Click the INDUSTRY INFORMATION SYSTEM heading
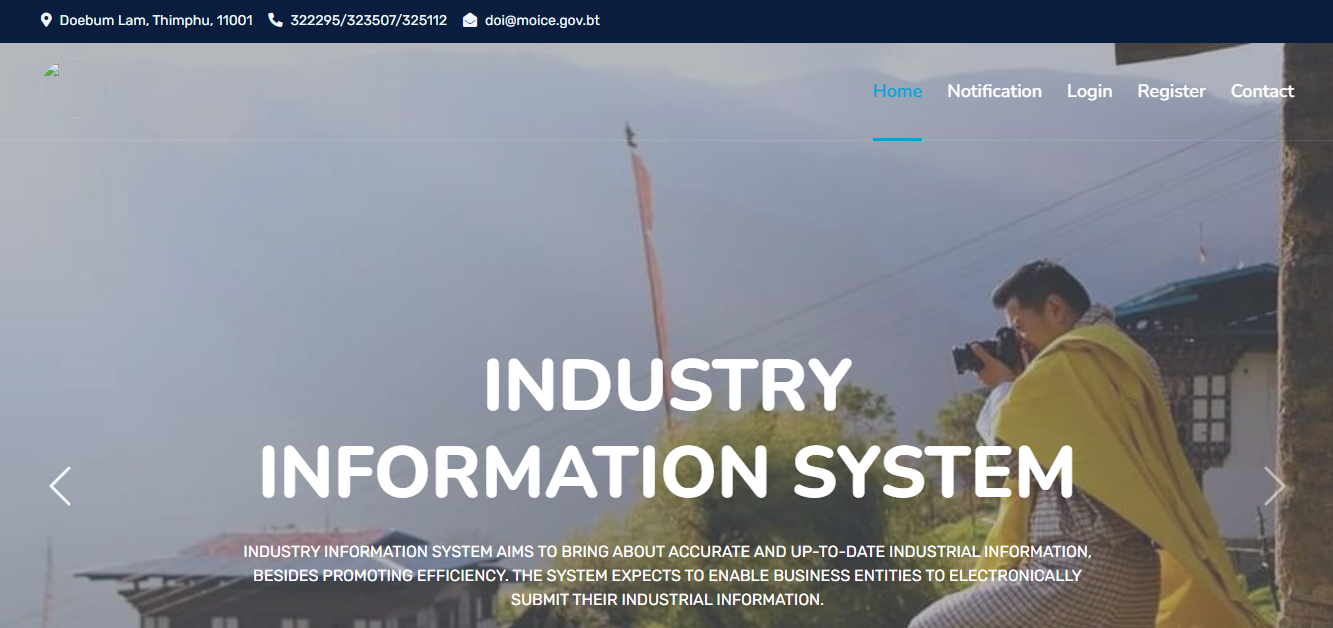 [667, 428]
